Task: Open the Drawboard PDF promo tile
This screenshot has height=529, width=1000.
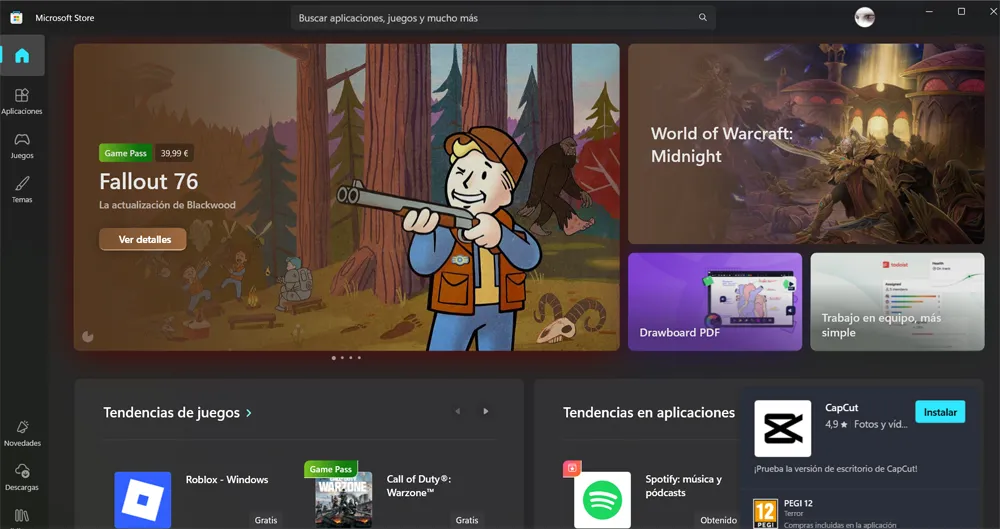Action: tap(715, 302)
